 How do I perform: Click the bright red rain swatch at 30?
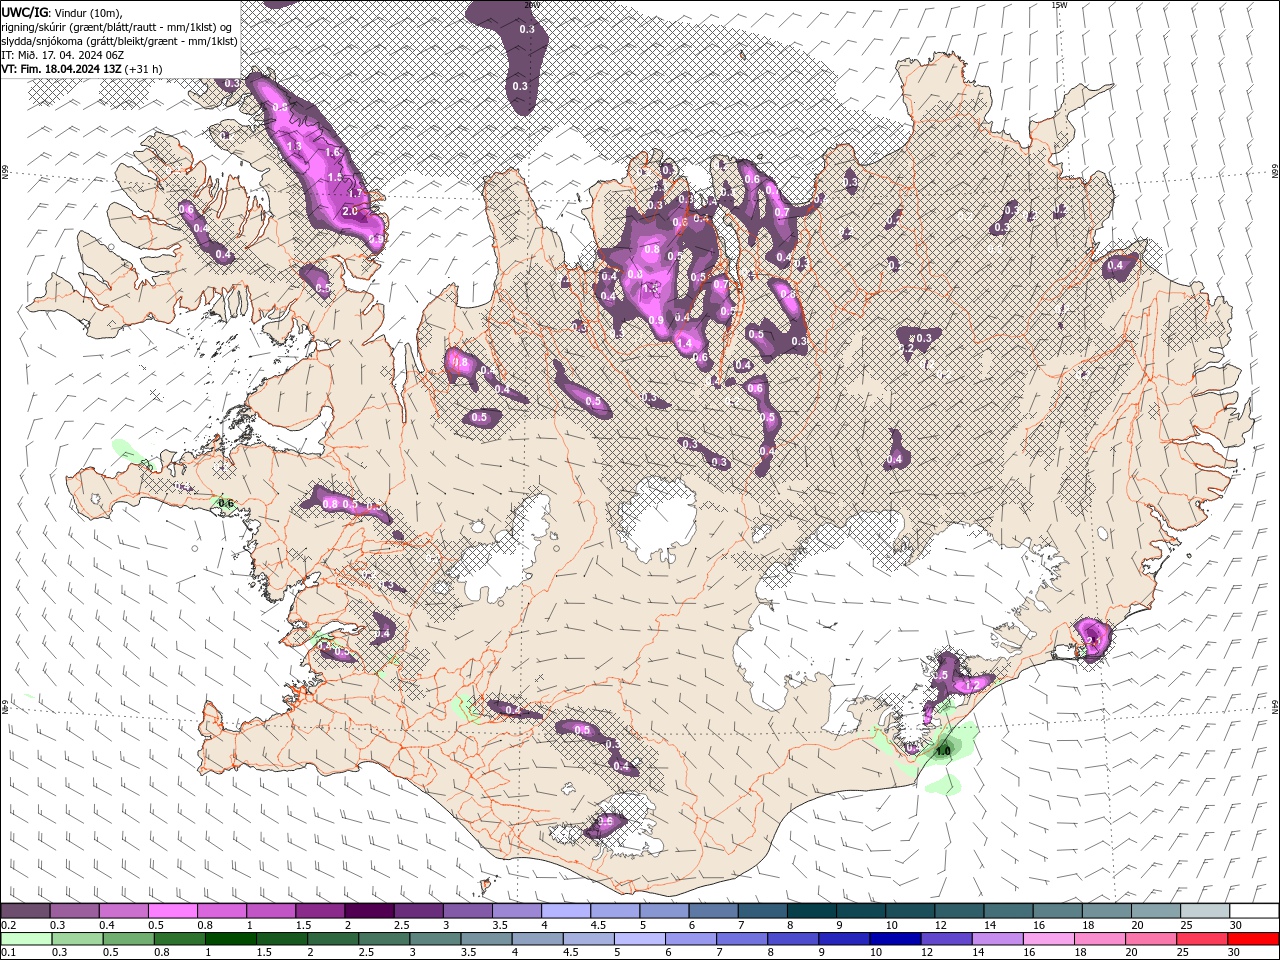click(x=1251, y=938)
